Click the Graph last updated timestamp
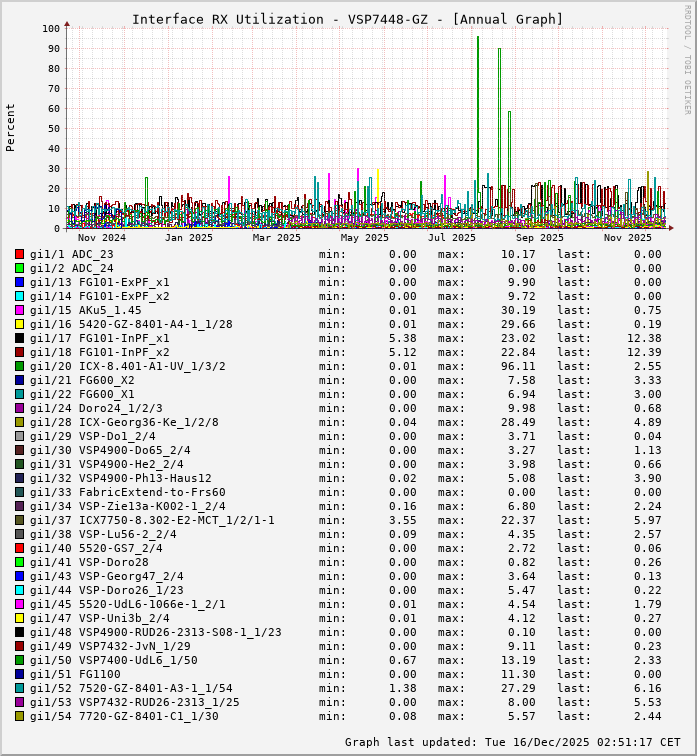This screenshot has width=697, height=756. point(512,742)
